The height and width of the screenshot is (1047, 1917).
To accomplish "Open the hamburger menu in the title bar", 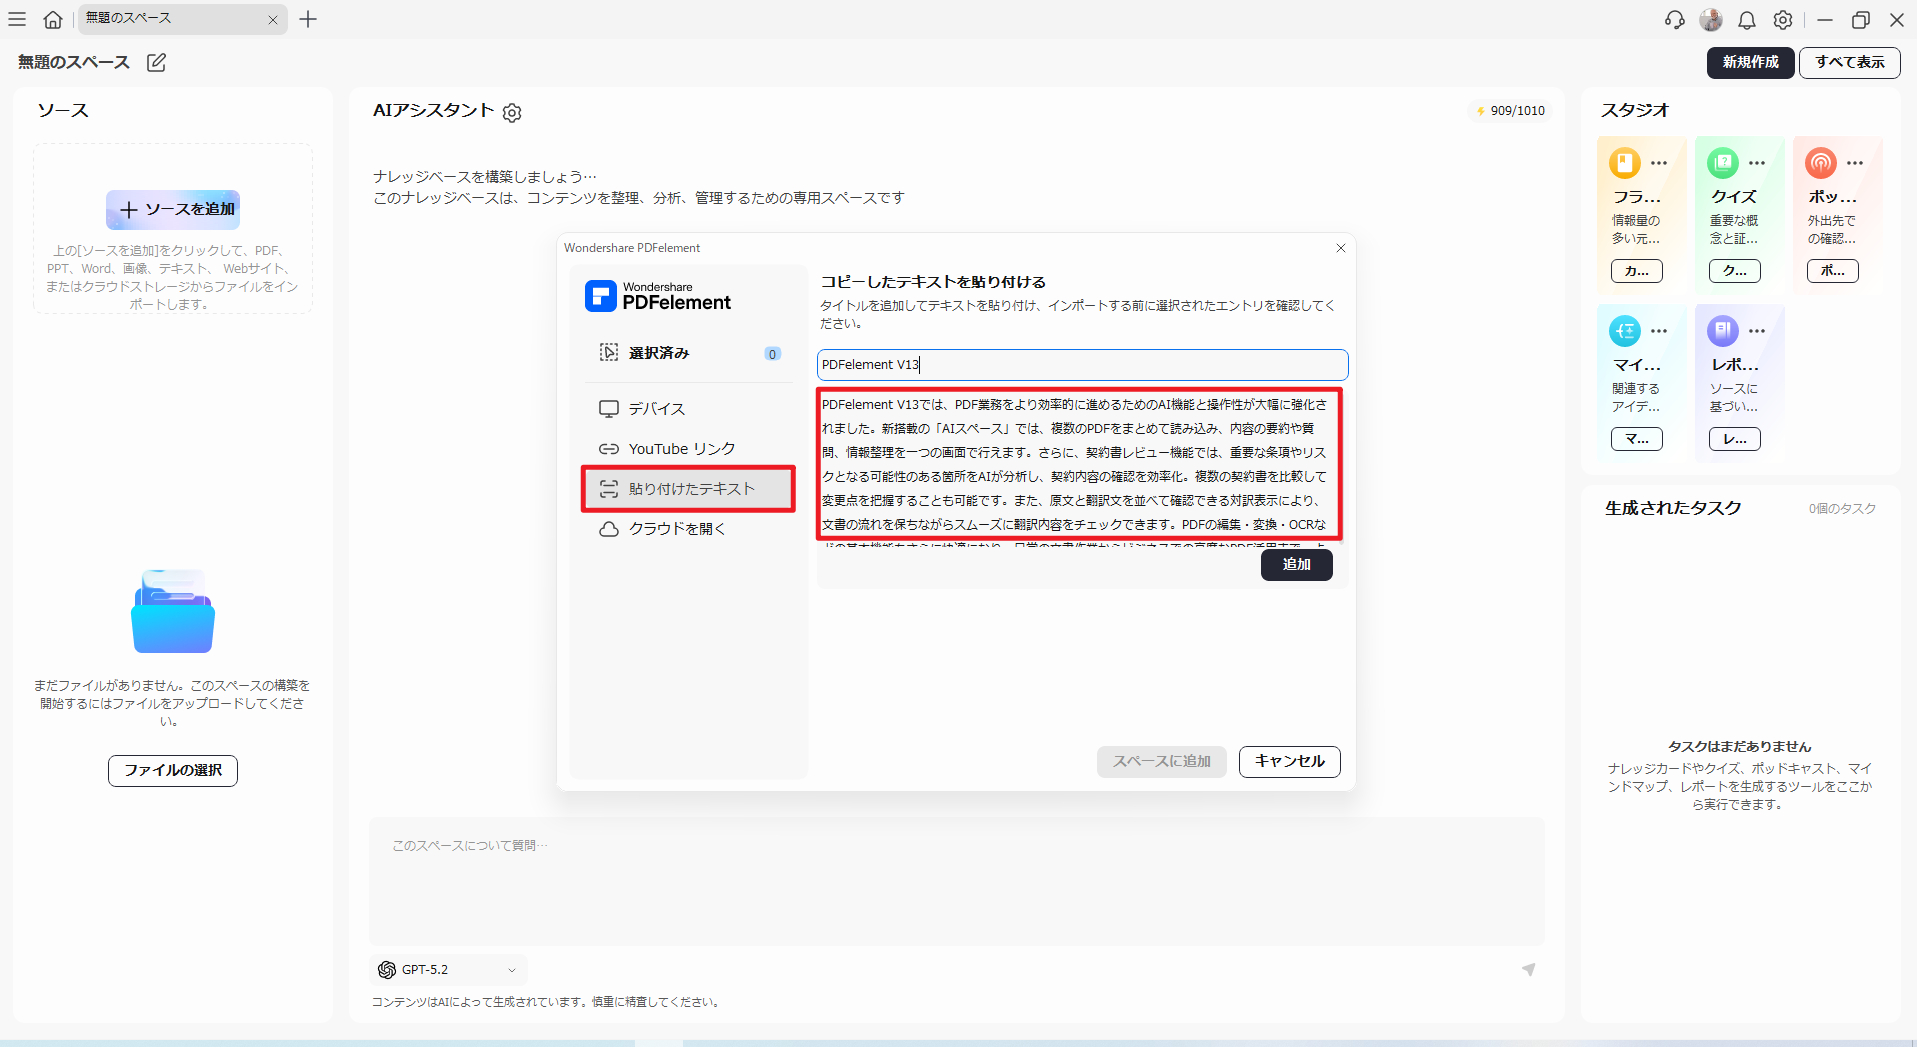I will coord(17,19).
